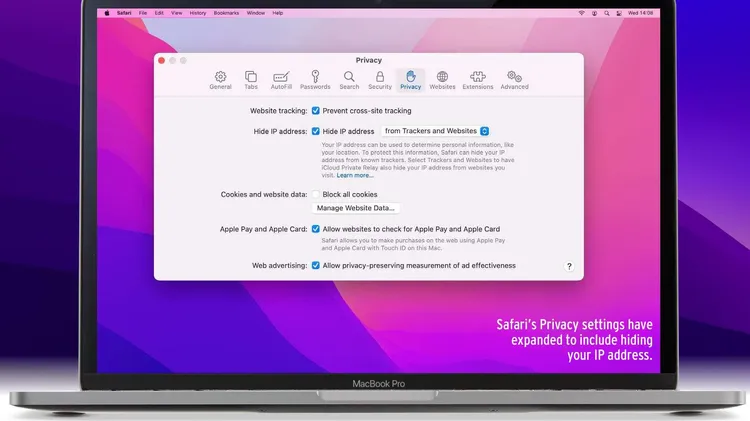The height and width of the screenshot is (421, 750).
Task: Follow the Learn more link
Action: tap(355, 176)
